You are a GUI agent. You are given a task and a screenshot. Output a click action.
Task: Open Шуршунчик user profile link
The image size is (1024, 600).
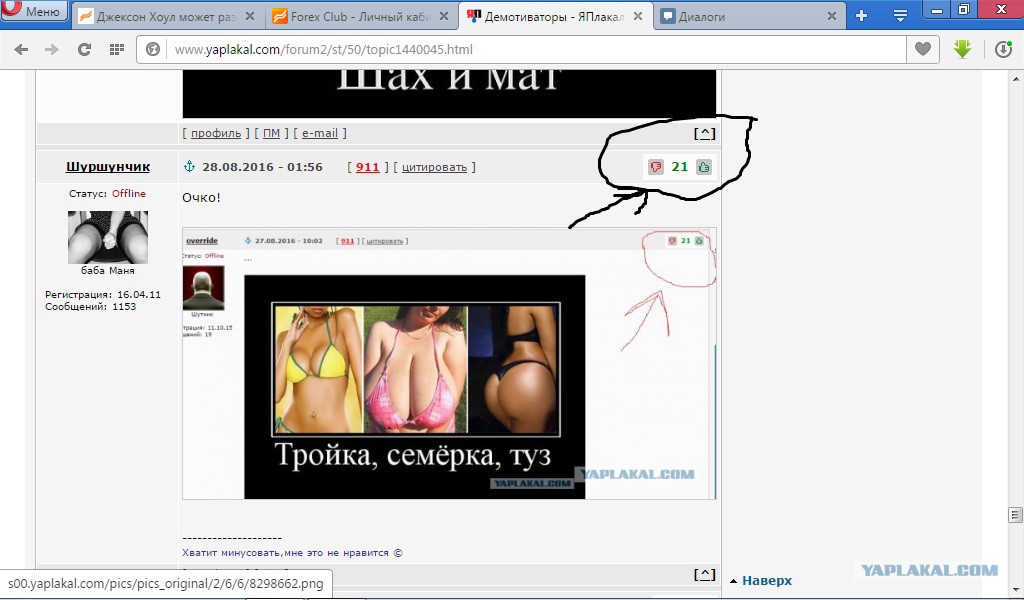107,167
